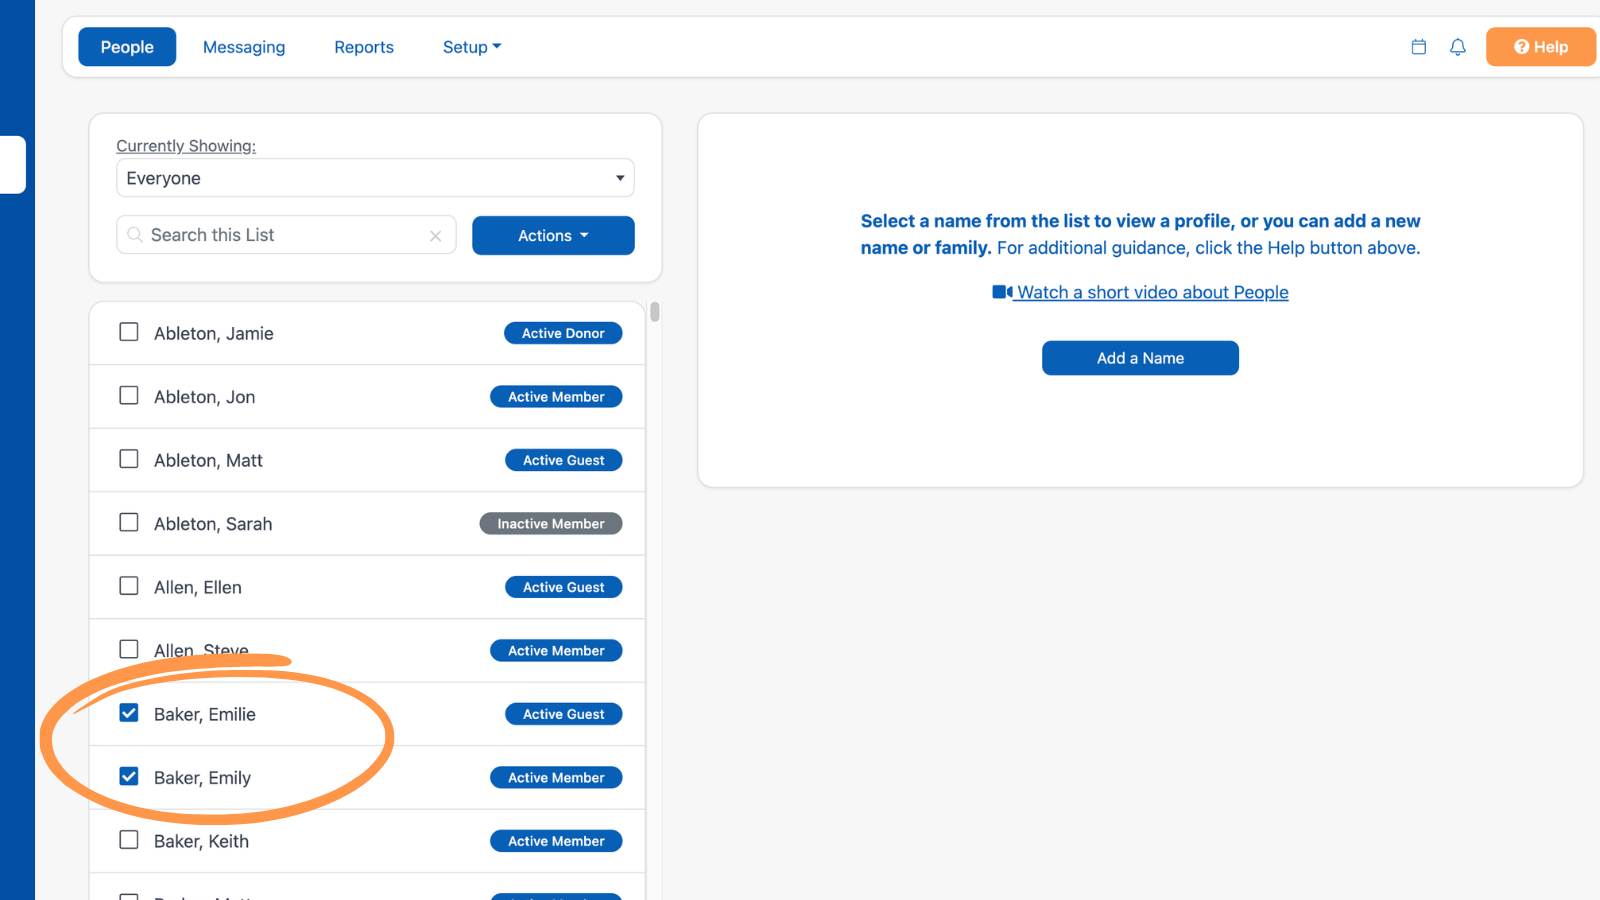Open the Help button
This screenshot has width=1600, height=900.
[x=1540, y=47]
